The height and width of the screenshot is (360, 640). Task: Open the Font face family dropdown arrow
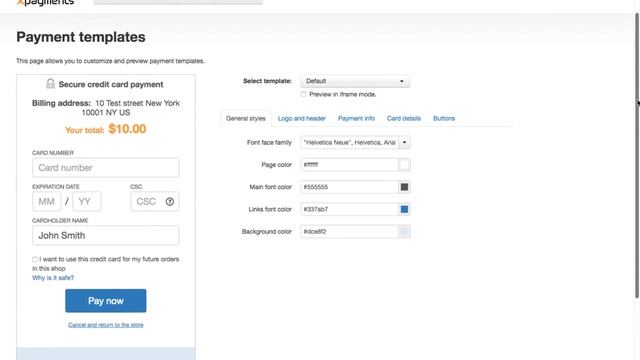(x=404, y=142)
